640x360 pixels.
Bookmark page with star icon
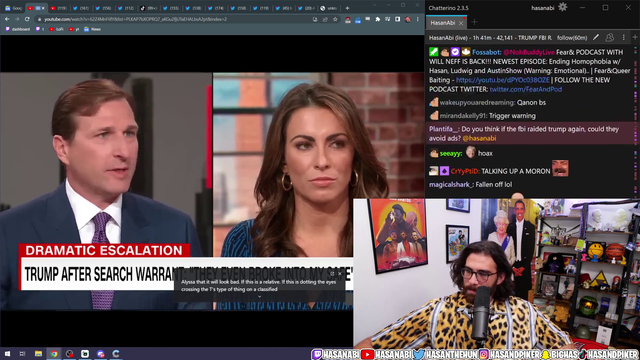tap(335, 19)
